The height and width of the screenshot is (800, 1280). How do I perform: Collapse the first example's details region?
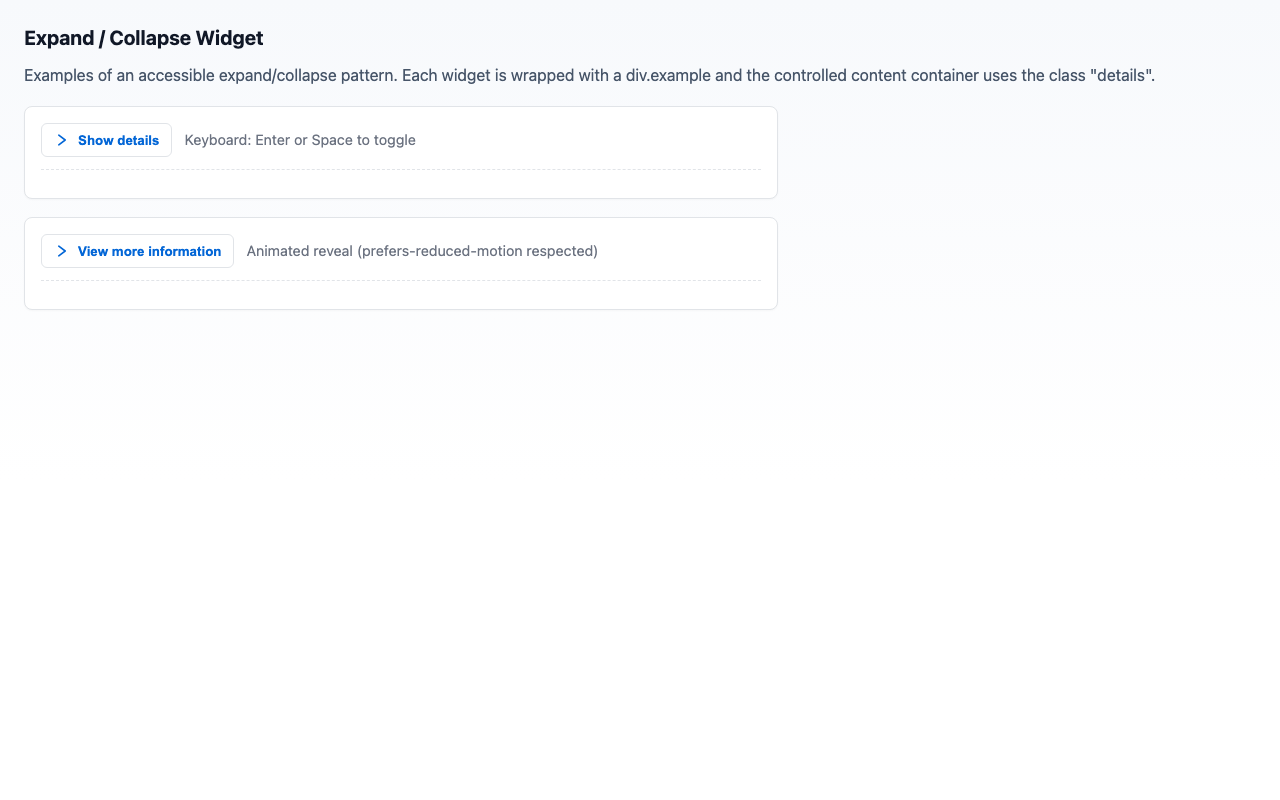106,140
